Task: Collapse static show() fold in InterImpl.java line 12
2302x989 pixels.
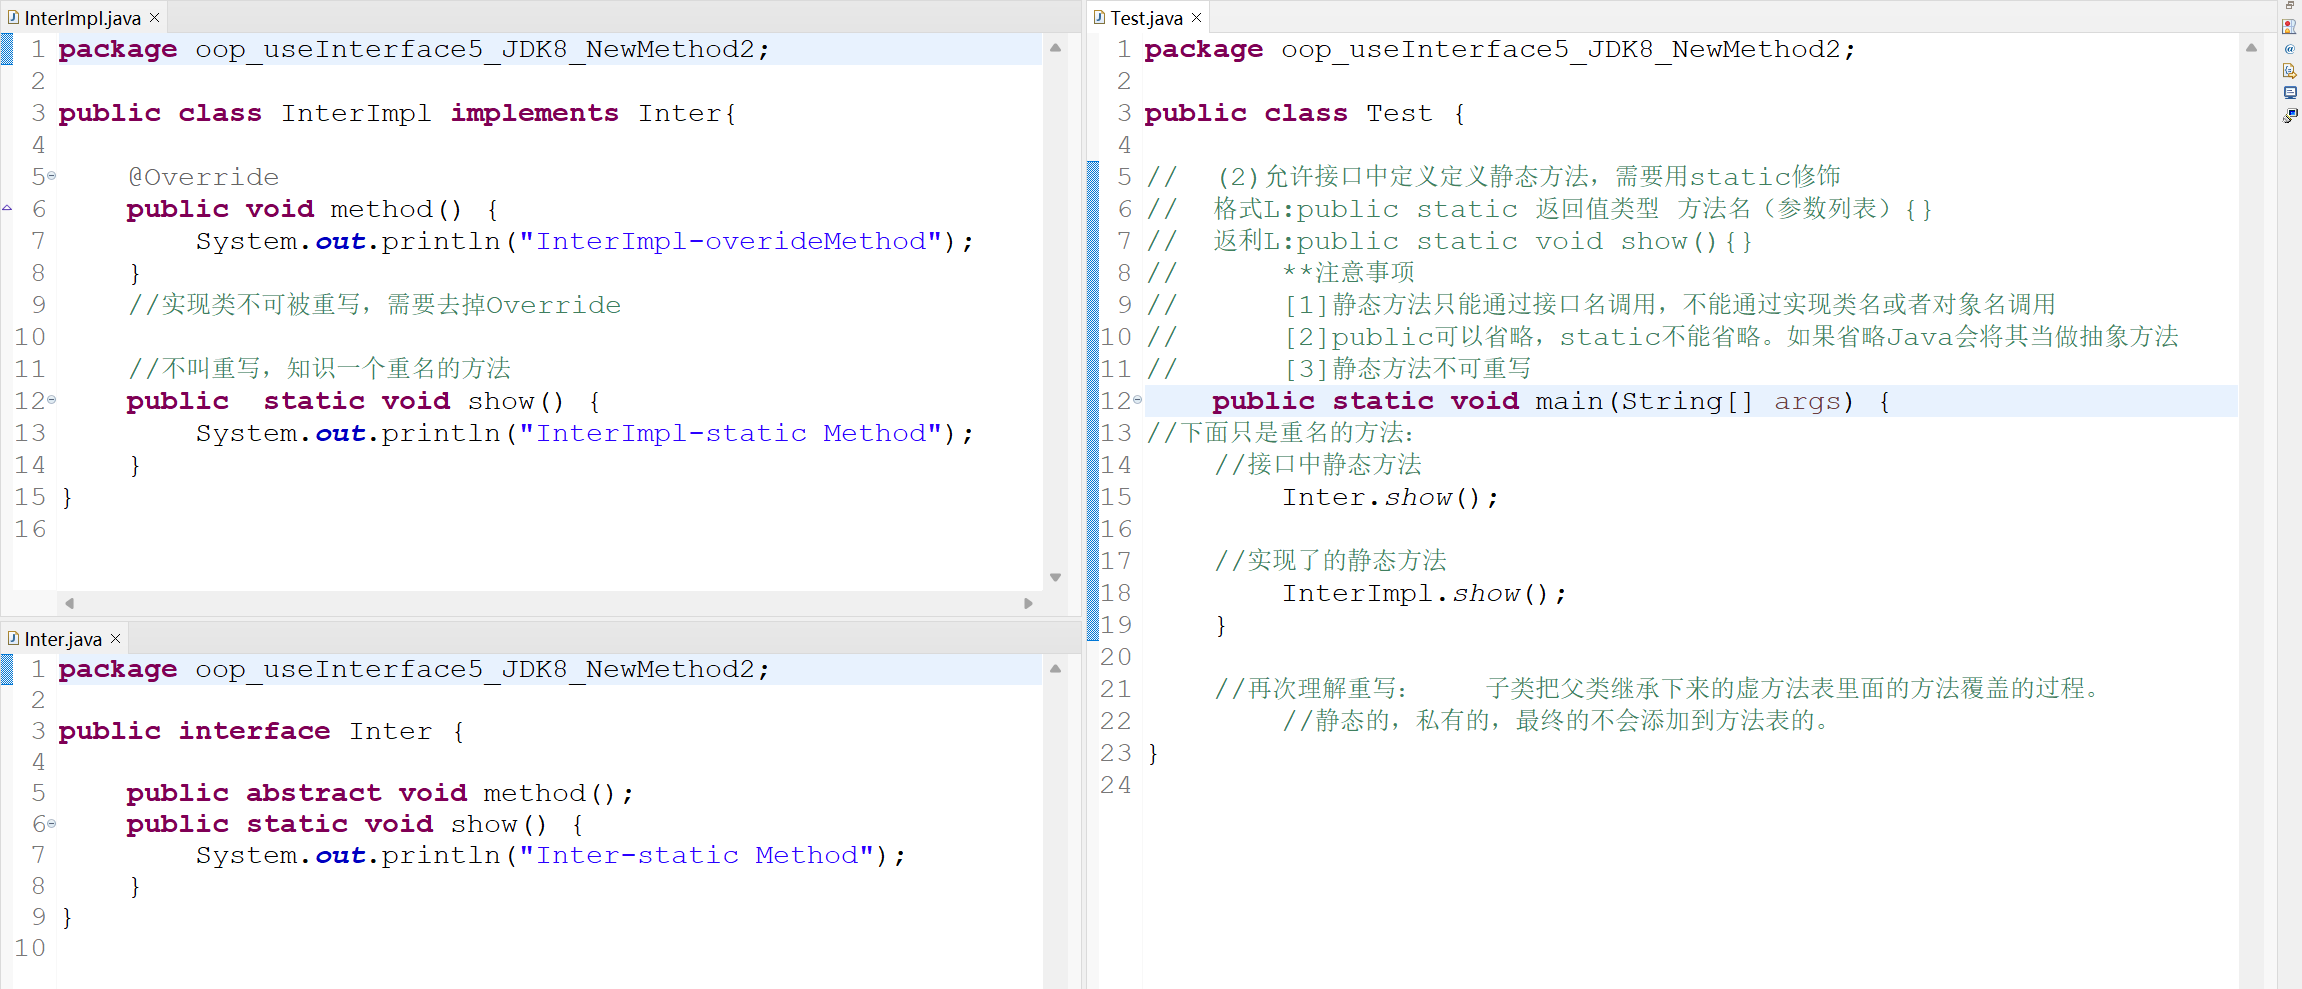Action: tap(51, 400)
